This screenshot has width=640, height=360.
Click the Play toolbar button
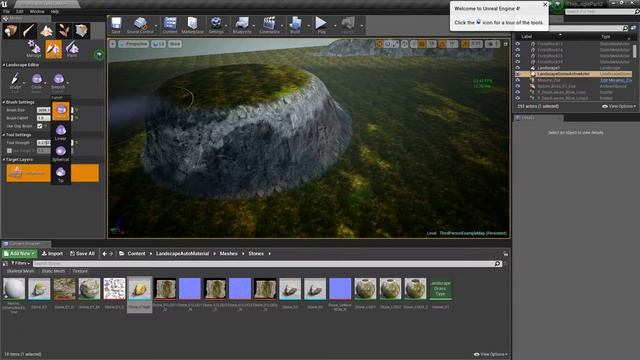click(321, 25)
